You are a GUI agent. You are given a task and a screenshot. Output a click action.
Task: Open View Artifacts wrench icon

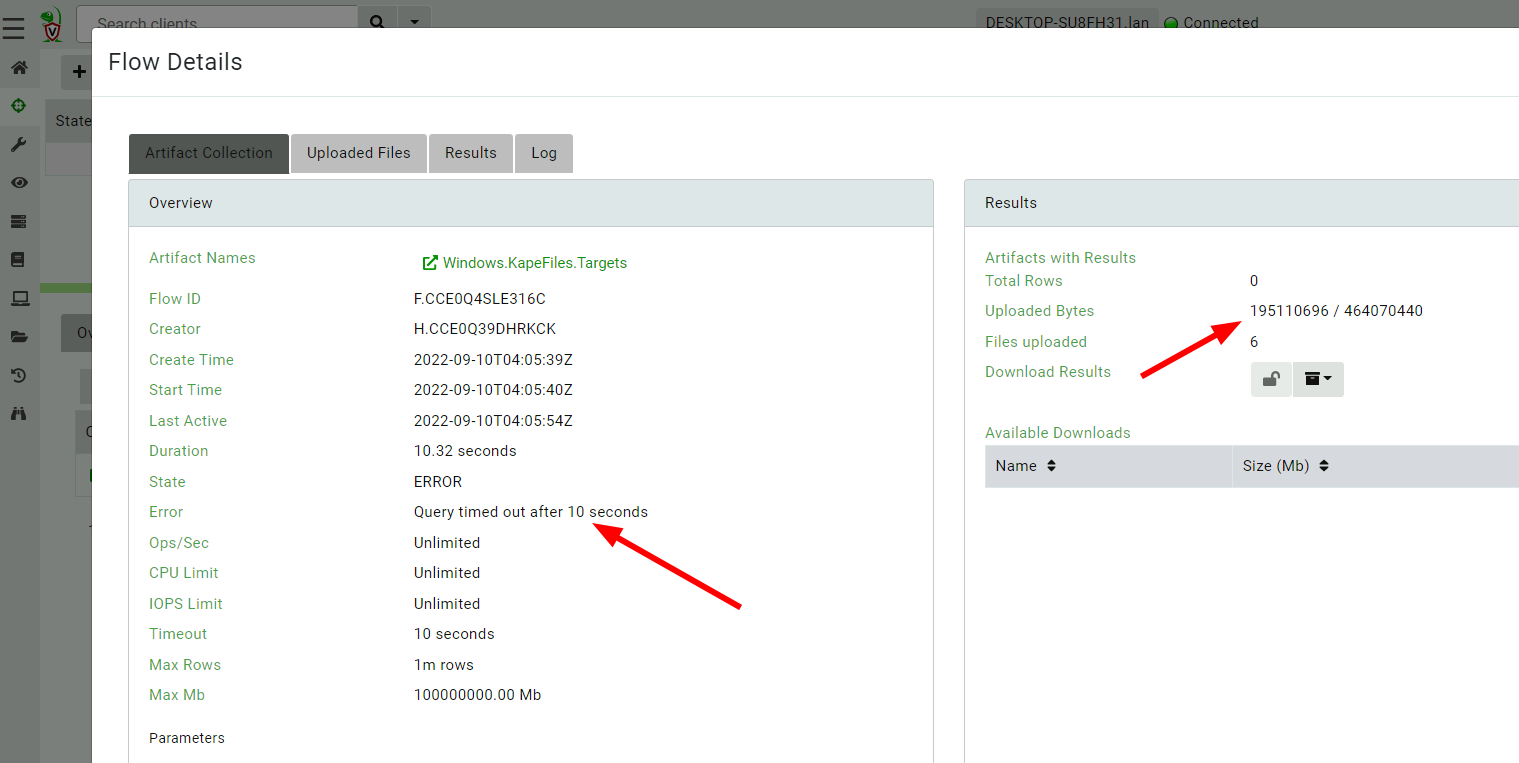click(x=19, y=145)
